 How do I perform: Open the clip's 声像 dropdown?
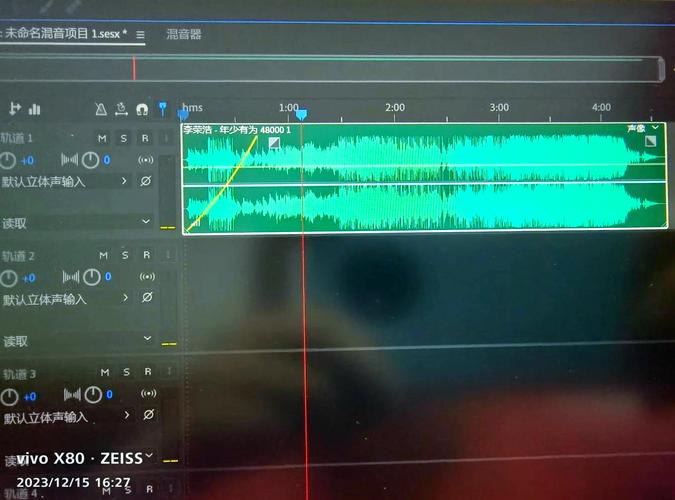(x=643, y=128)
